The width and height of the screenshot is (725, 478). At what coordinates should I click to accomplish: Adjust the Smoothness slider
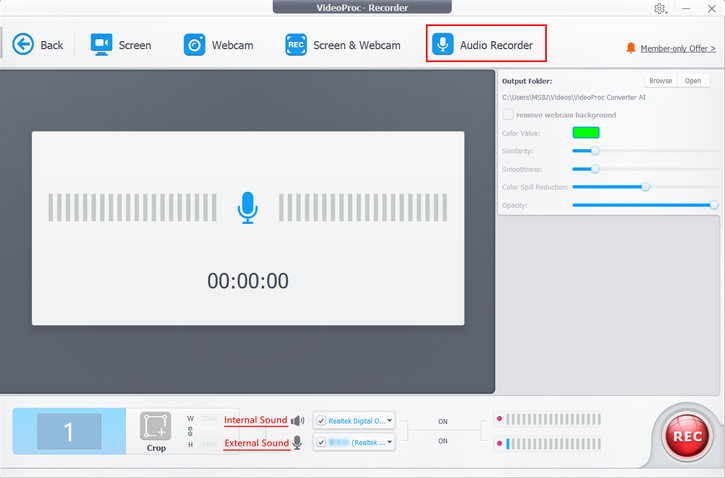(645, 169)
